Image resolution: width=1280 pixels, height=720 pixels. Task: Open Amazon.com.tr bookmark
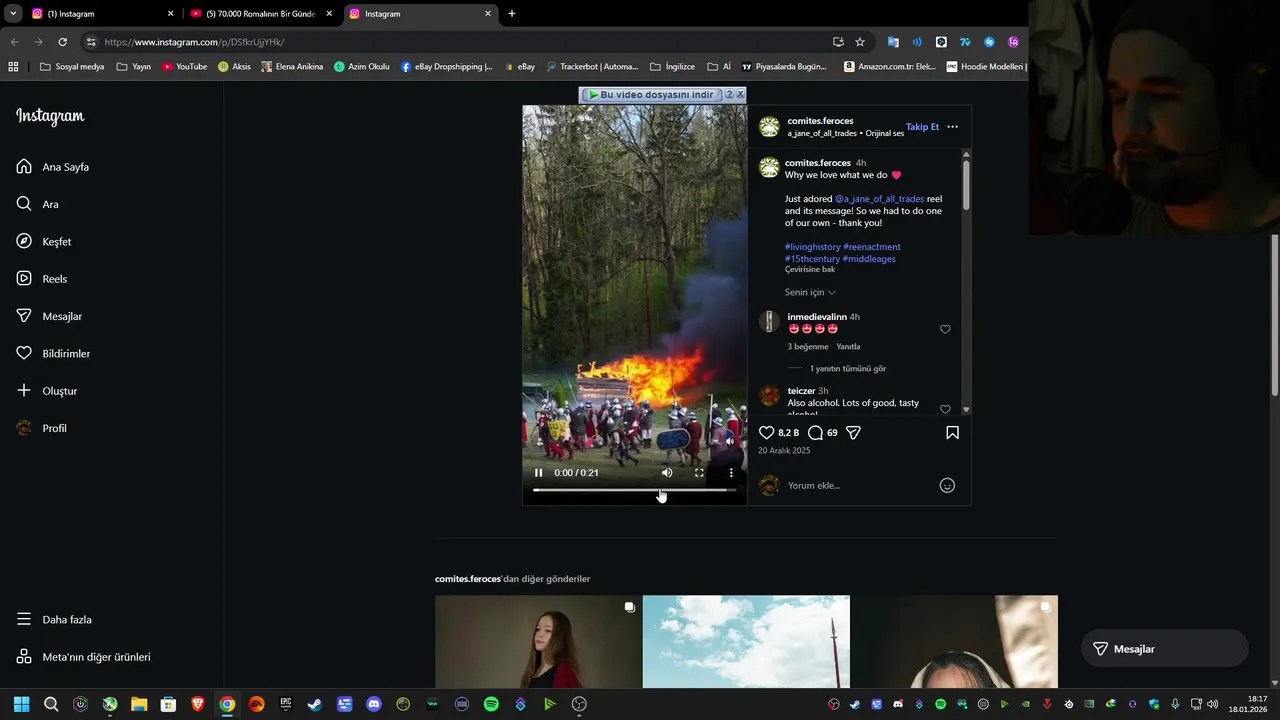coord(890,67)
